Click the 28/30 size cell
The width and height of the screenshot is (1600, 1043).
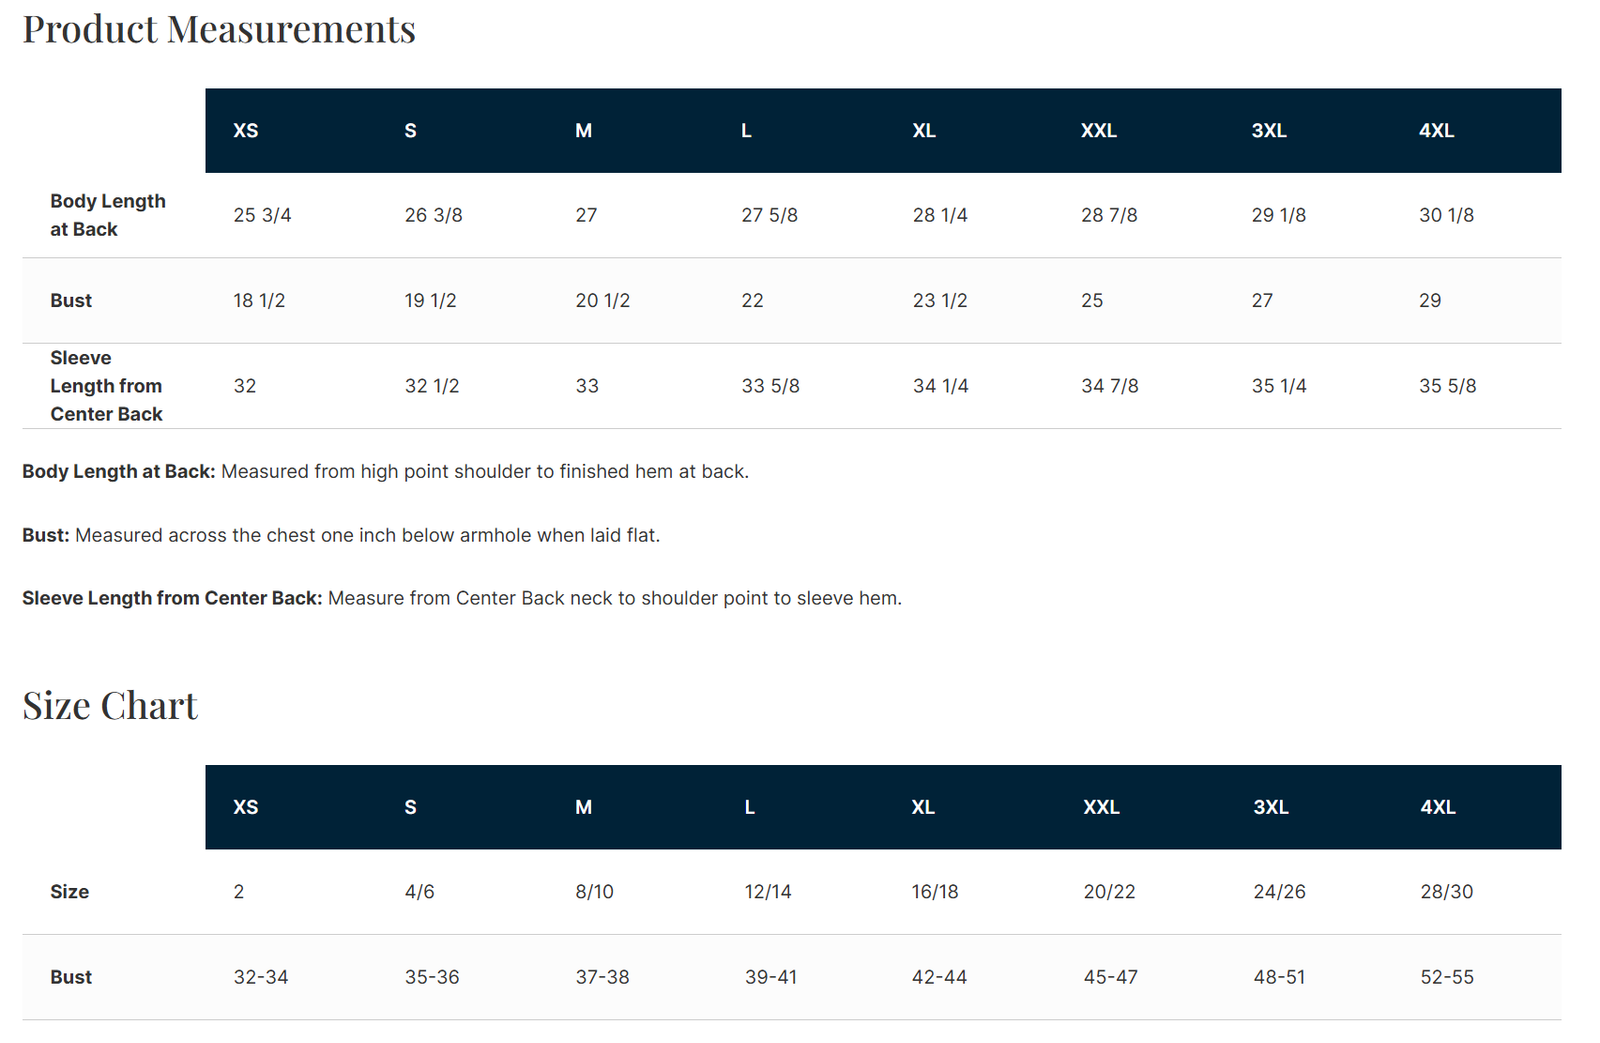click(x=1446, y=892)
